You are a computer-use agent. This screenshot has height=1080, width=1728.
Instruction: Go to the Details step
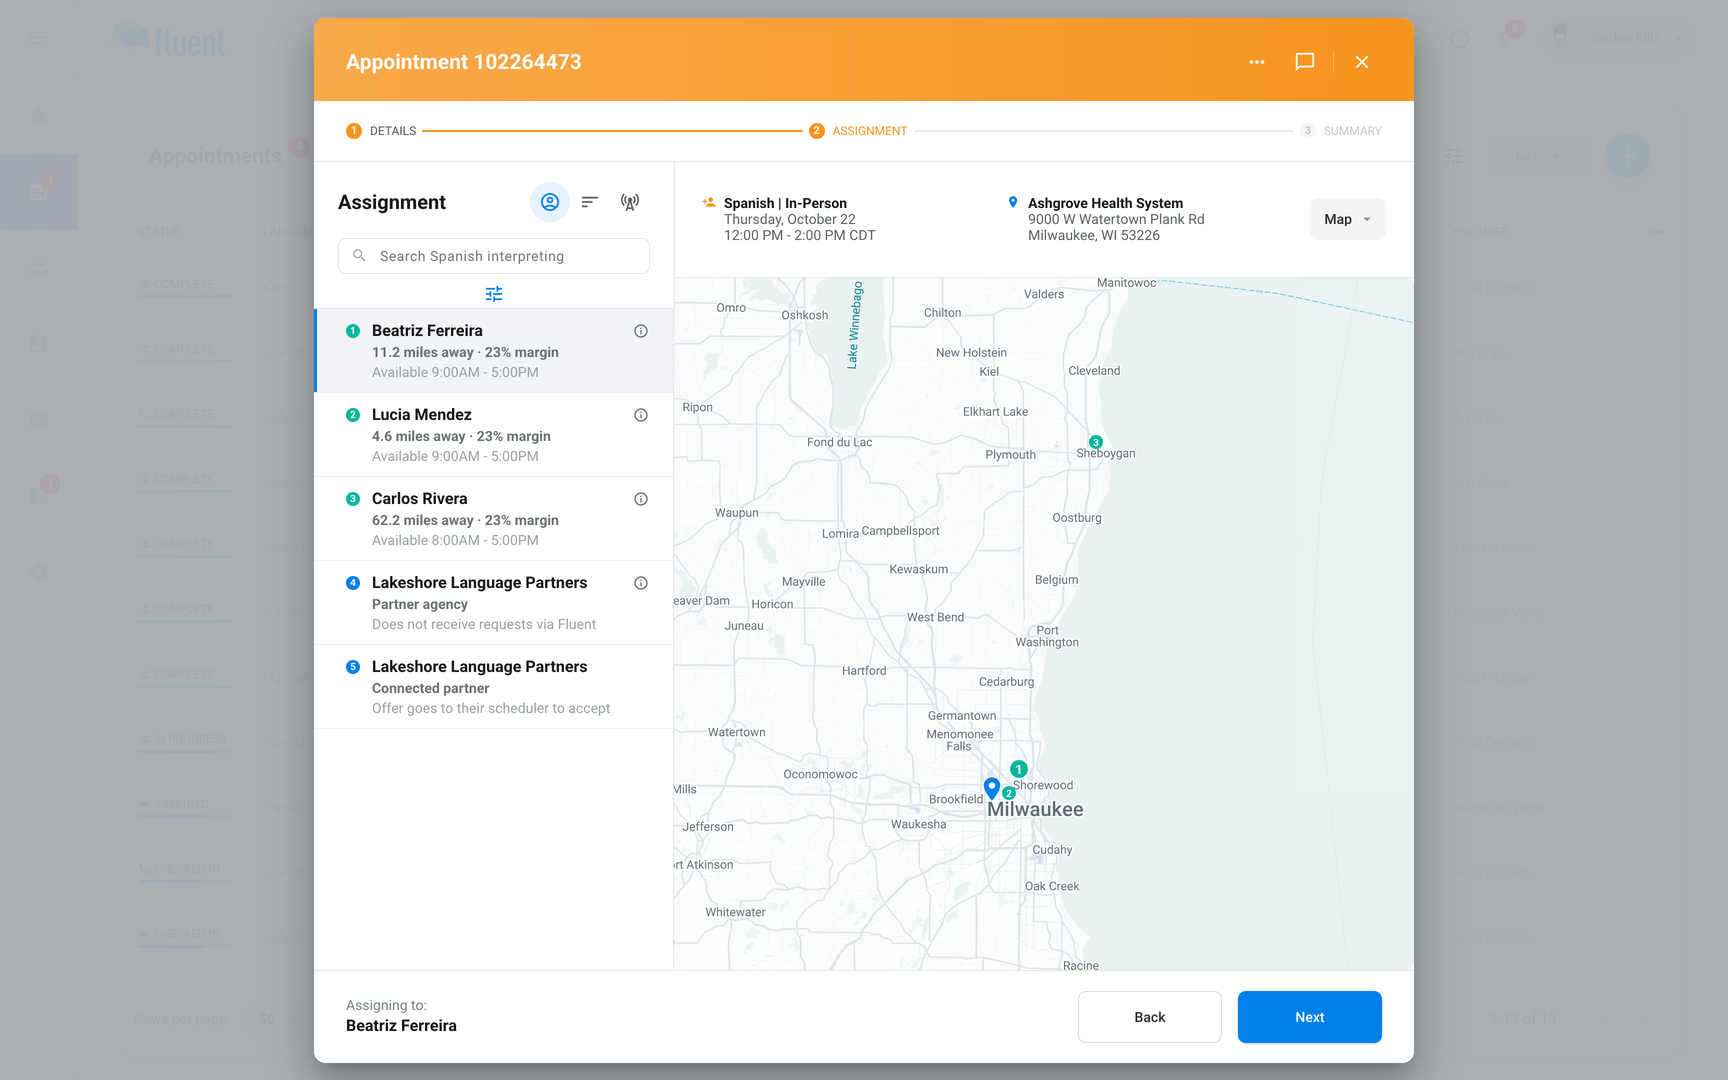coord(381,131)
